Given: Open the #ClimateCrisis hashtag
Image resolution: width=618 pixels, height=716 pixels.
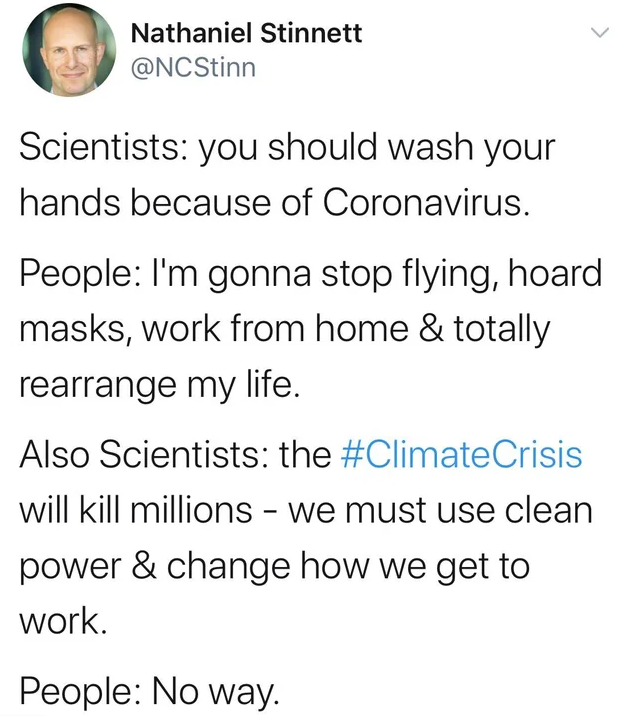Looking at the screenshot, I should tap(461, 454).
